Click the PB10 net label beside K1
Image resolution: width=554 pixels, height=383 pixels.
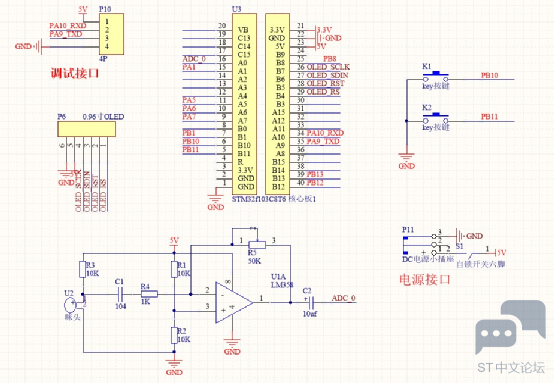click(489, 75)
